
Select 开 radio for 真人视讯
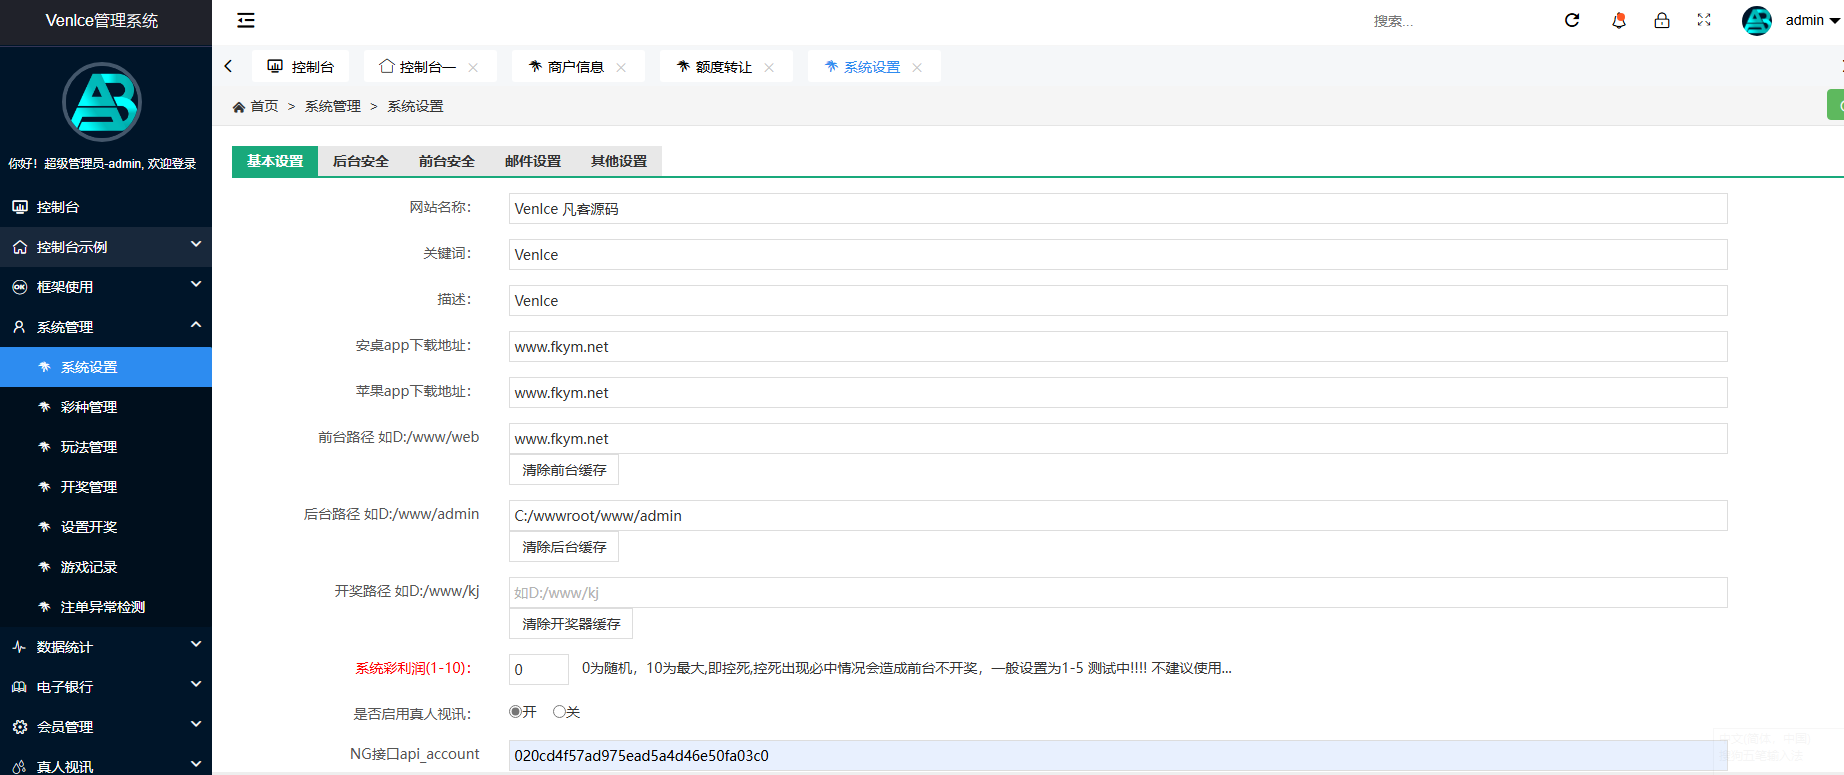[x=515, y=712]
